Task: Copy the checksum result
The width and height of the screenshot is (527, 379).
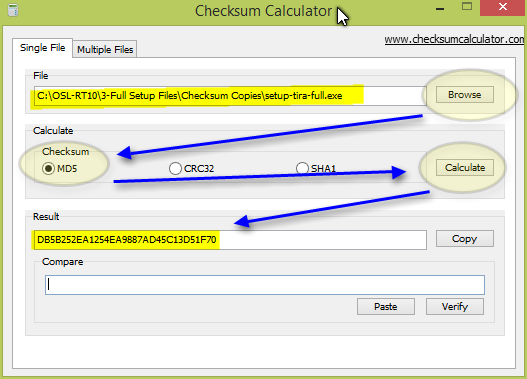Action: 464,239
